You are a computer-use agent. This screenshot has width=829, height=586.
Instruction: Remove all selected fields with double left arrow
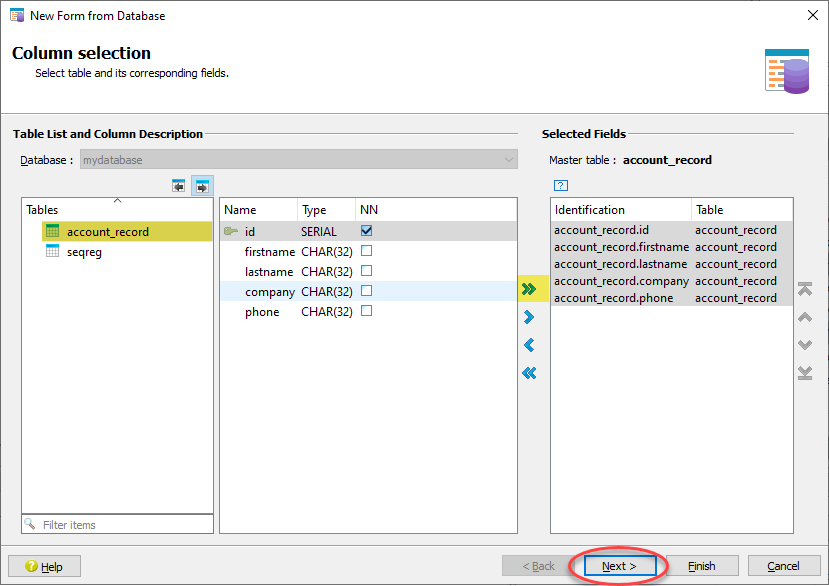tap(531, 372)
